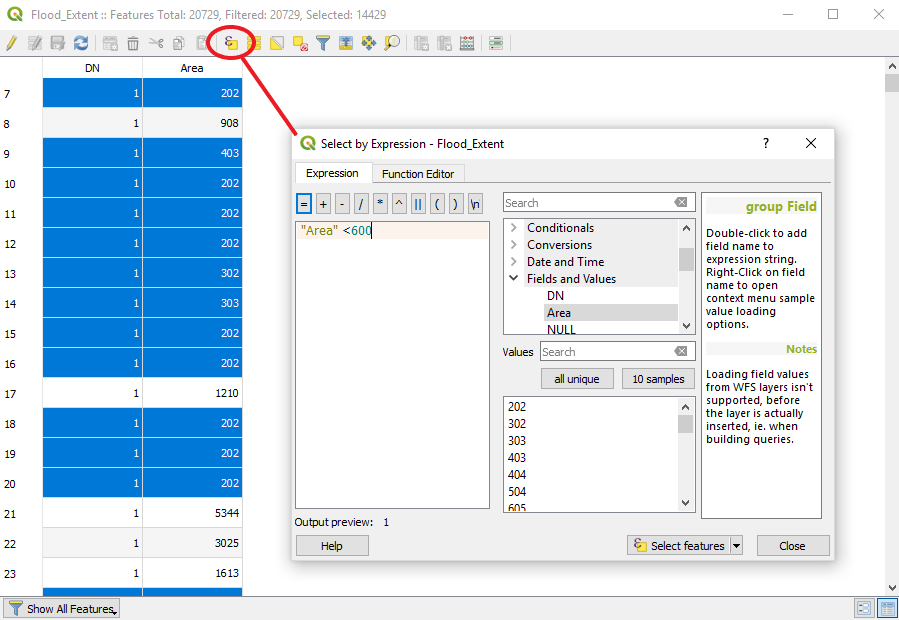Screen dimensions: 899x620
Task: Toggle editing mode with pencil icon
Action: (x=11, y=43)
